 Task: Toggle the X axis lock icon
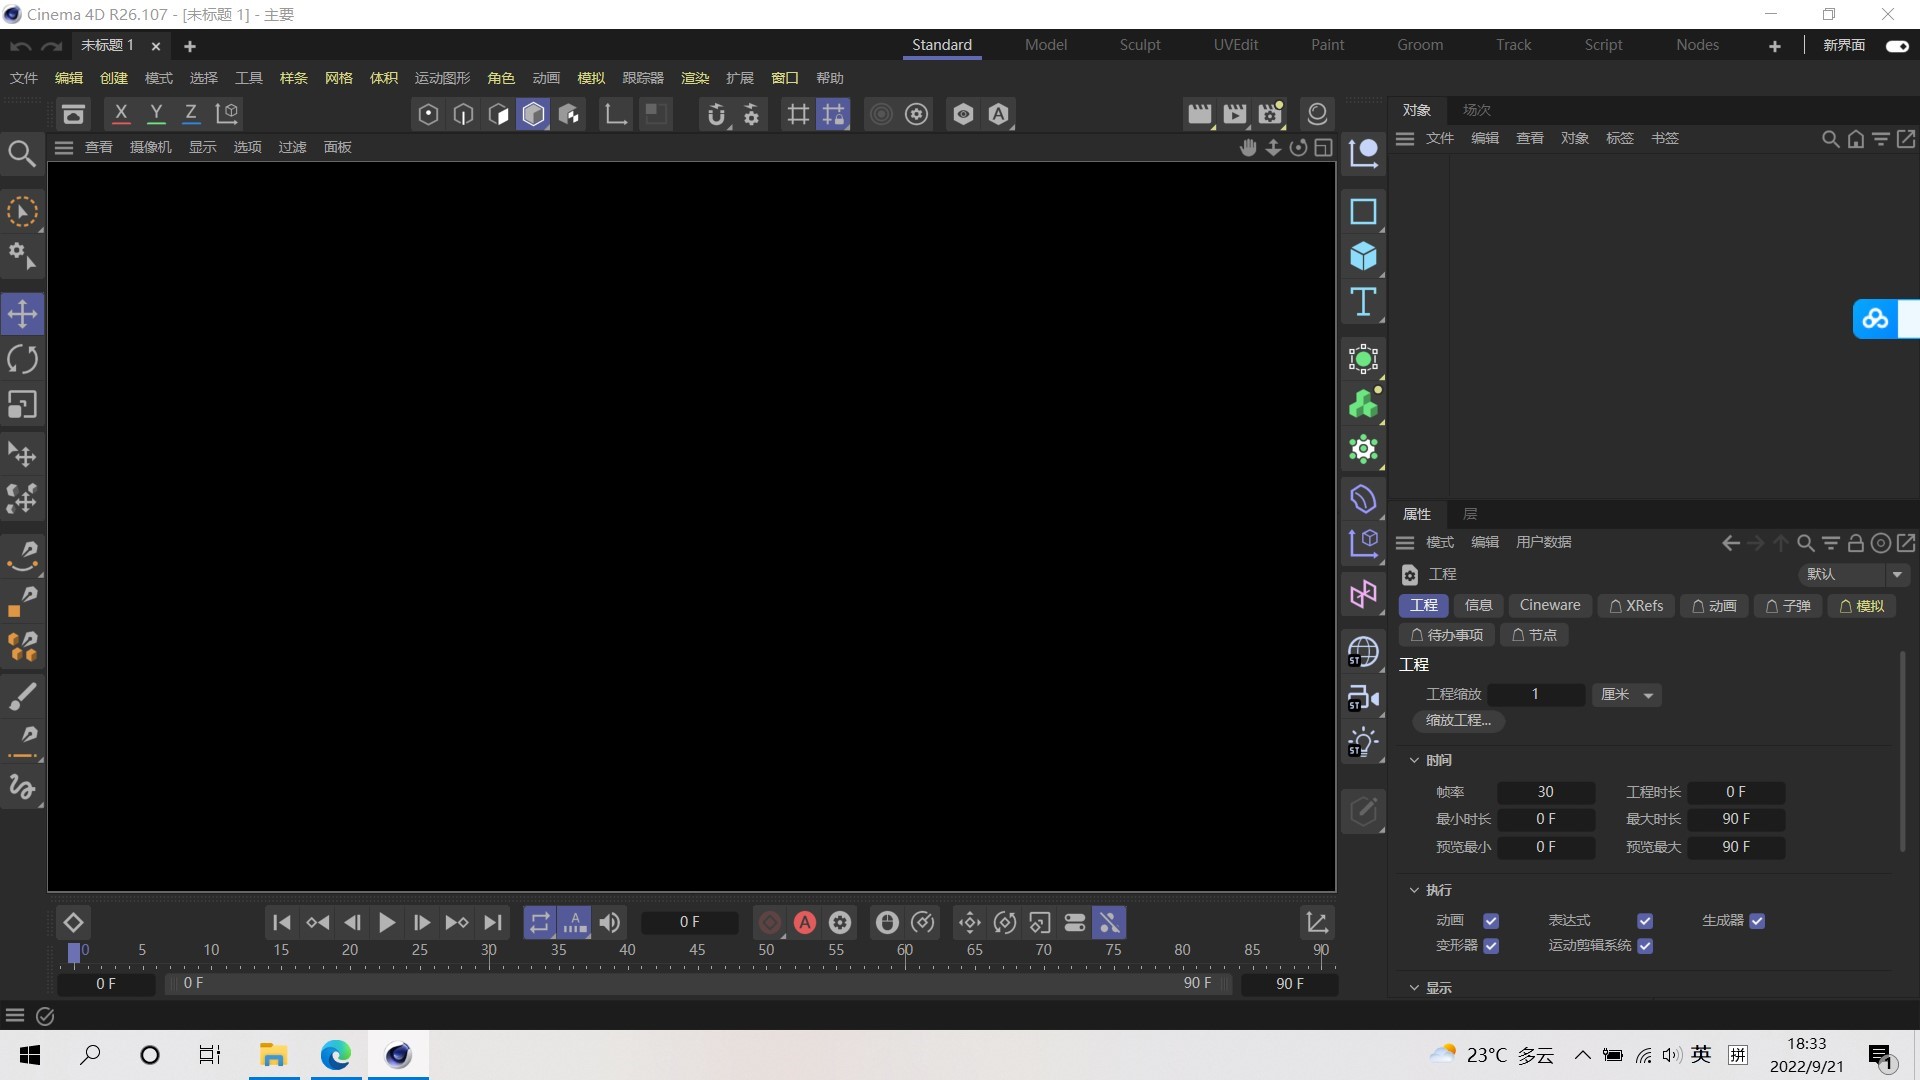tap(121, 113)
